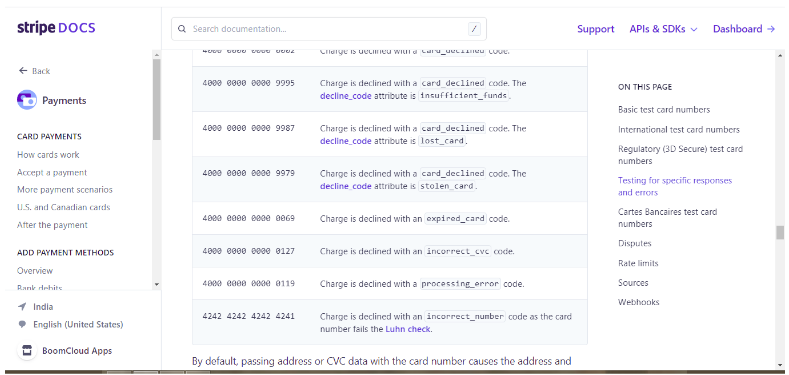Click card number 4000 0000 0000 0119
This screenshot has width=789, height=375.
tap(248, 283)
